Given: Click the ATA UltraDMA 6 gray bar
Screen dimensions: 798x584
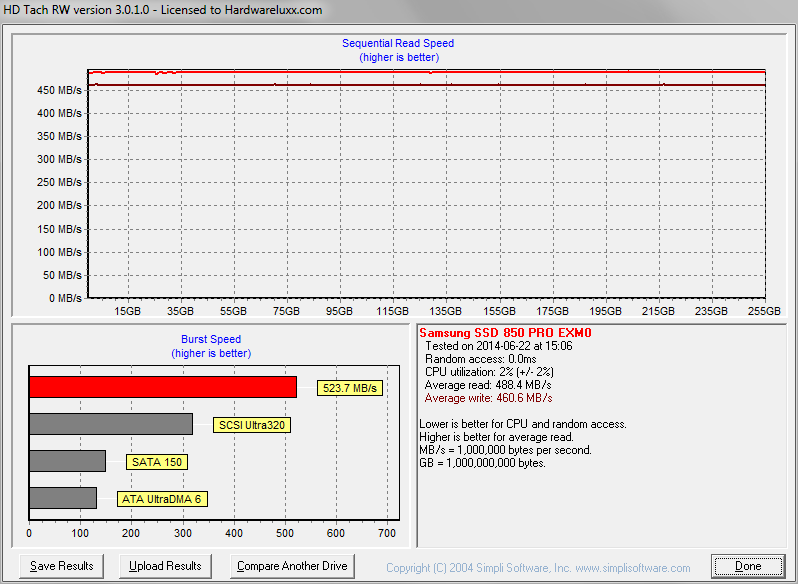Looking at the screenshot, I should pos(63,498).
